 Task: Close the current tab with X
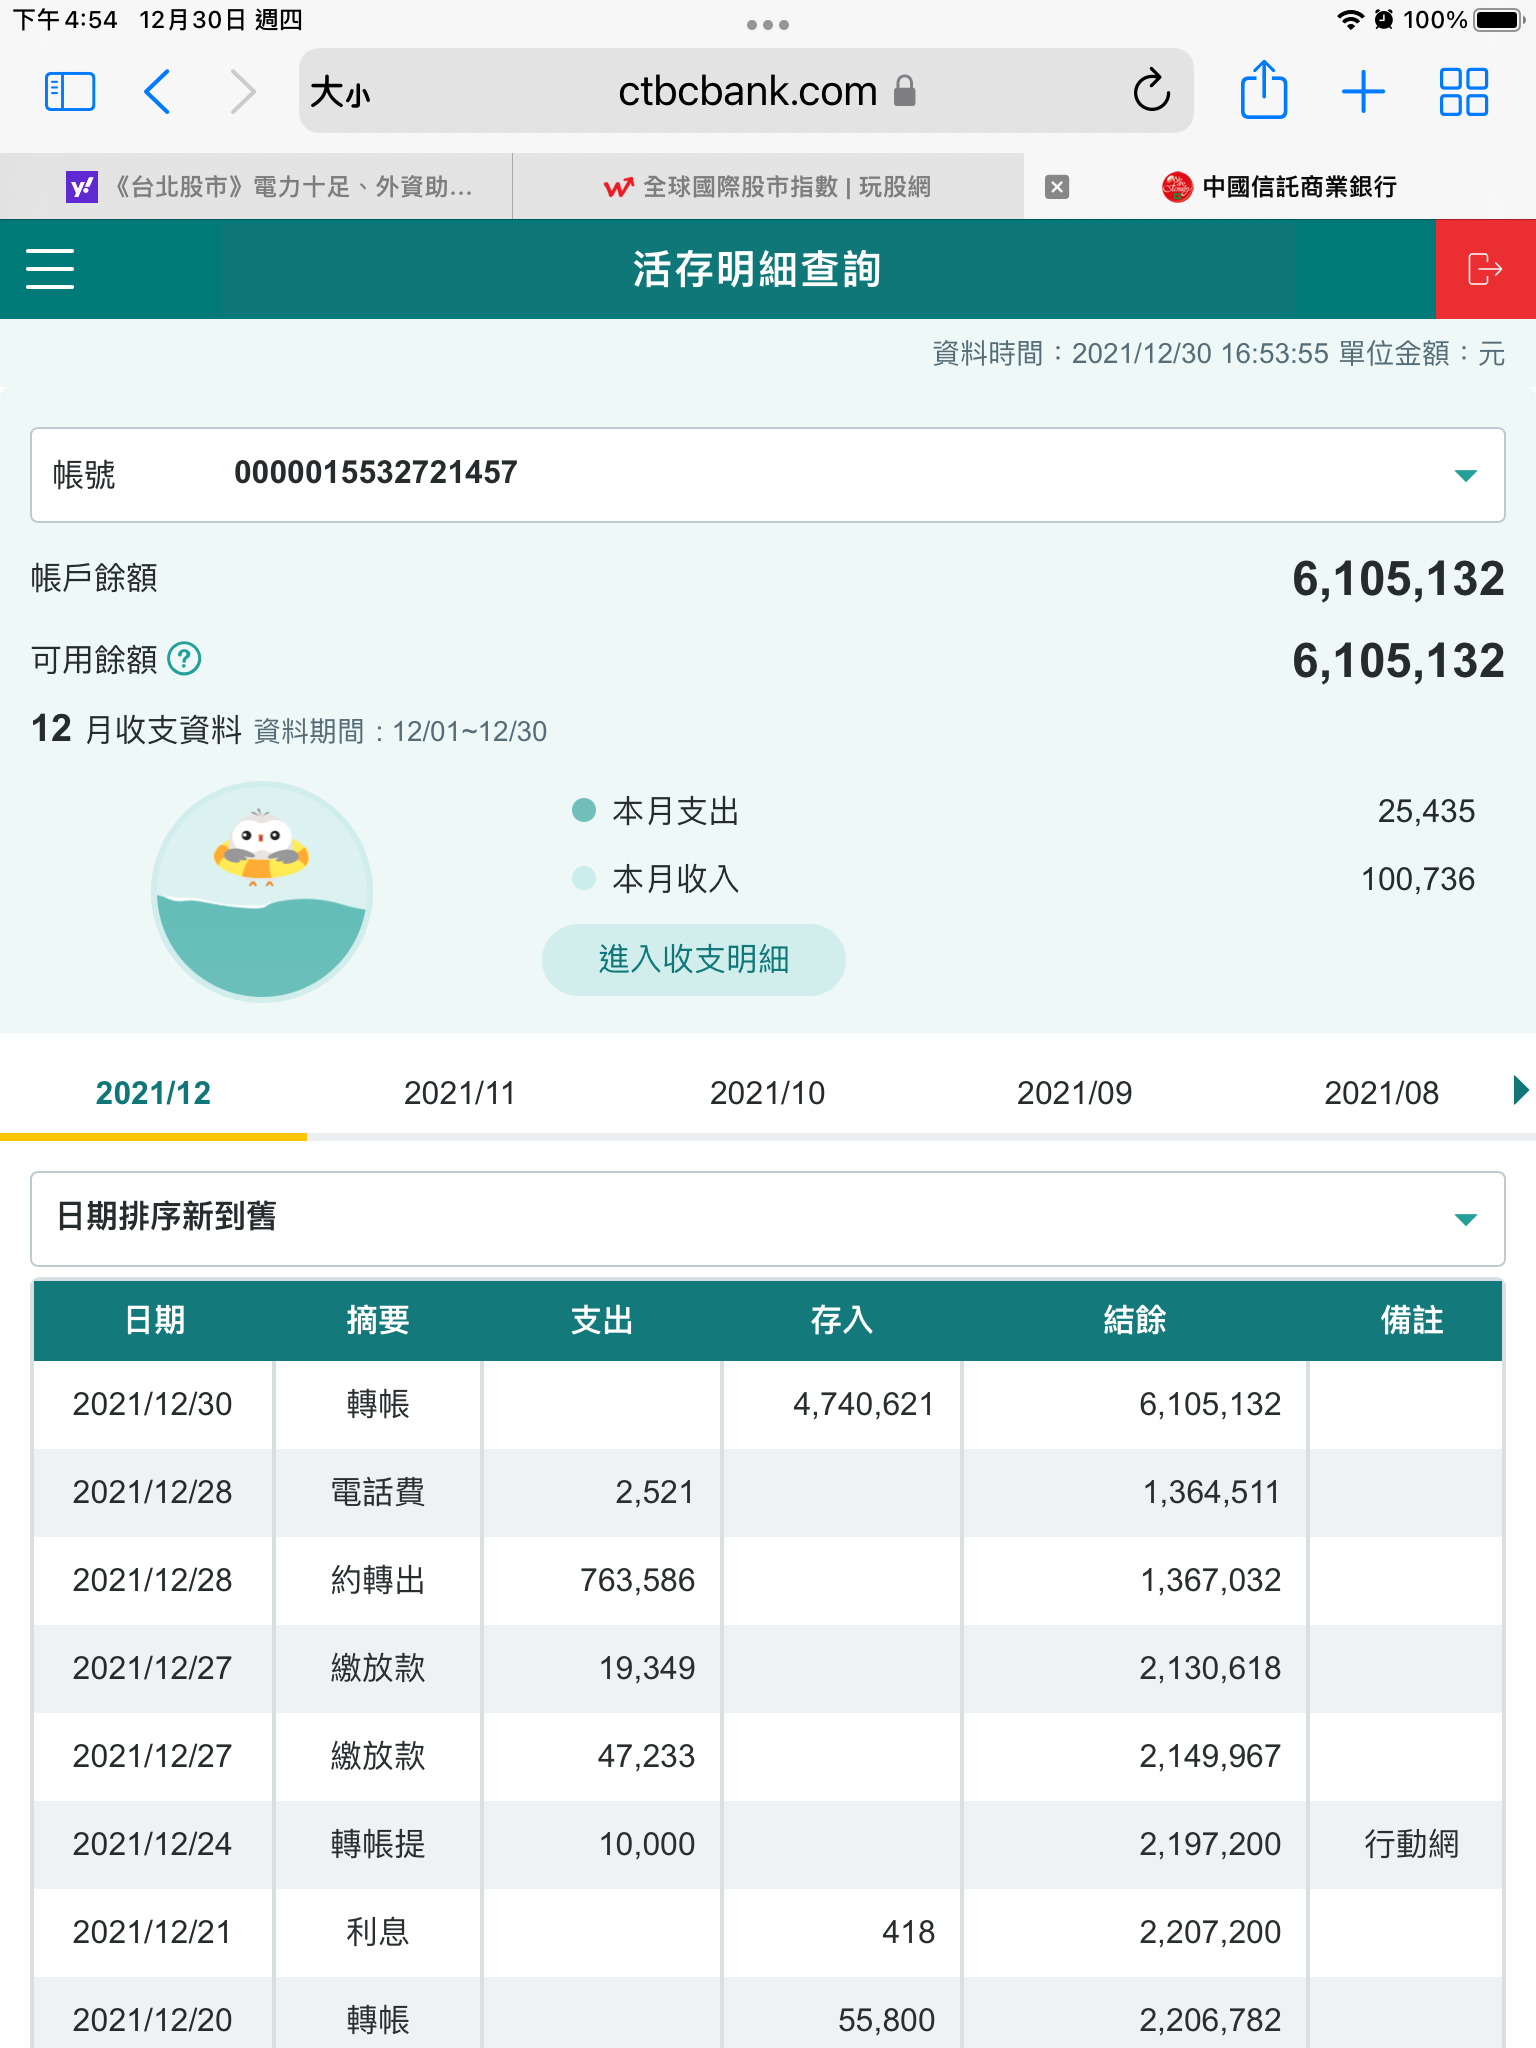(1057, 187)
